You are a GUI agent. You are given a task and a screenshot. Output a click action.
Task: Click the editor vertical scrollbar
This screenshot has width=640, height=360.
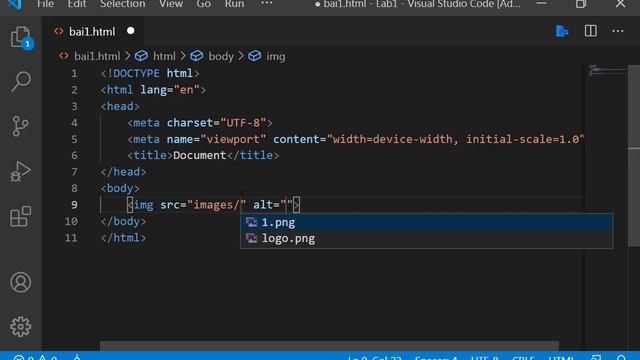point(634,155)
